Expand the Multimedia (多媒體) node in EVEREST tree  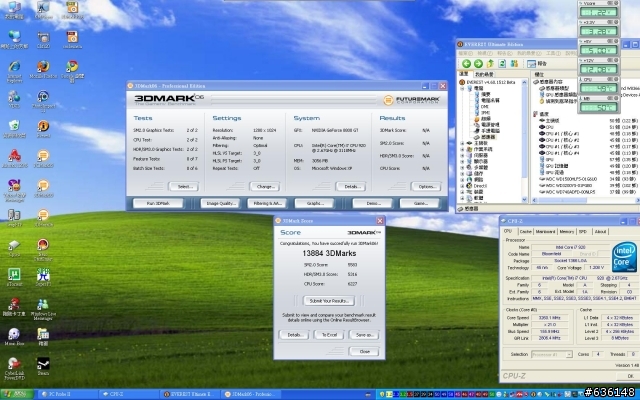click(462, 168)
